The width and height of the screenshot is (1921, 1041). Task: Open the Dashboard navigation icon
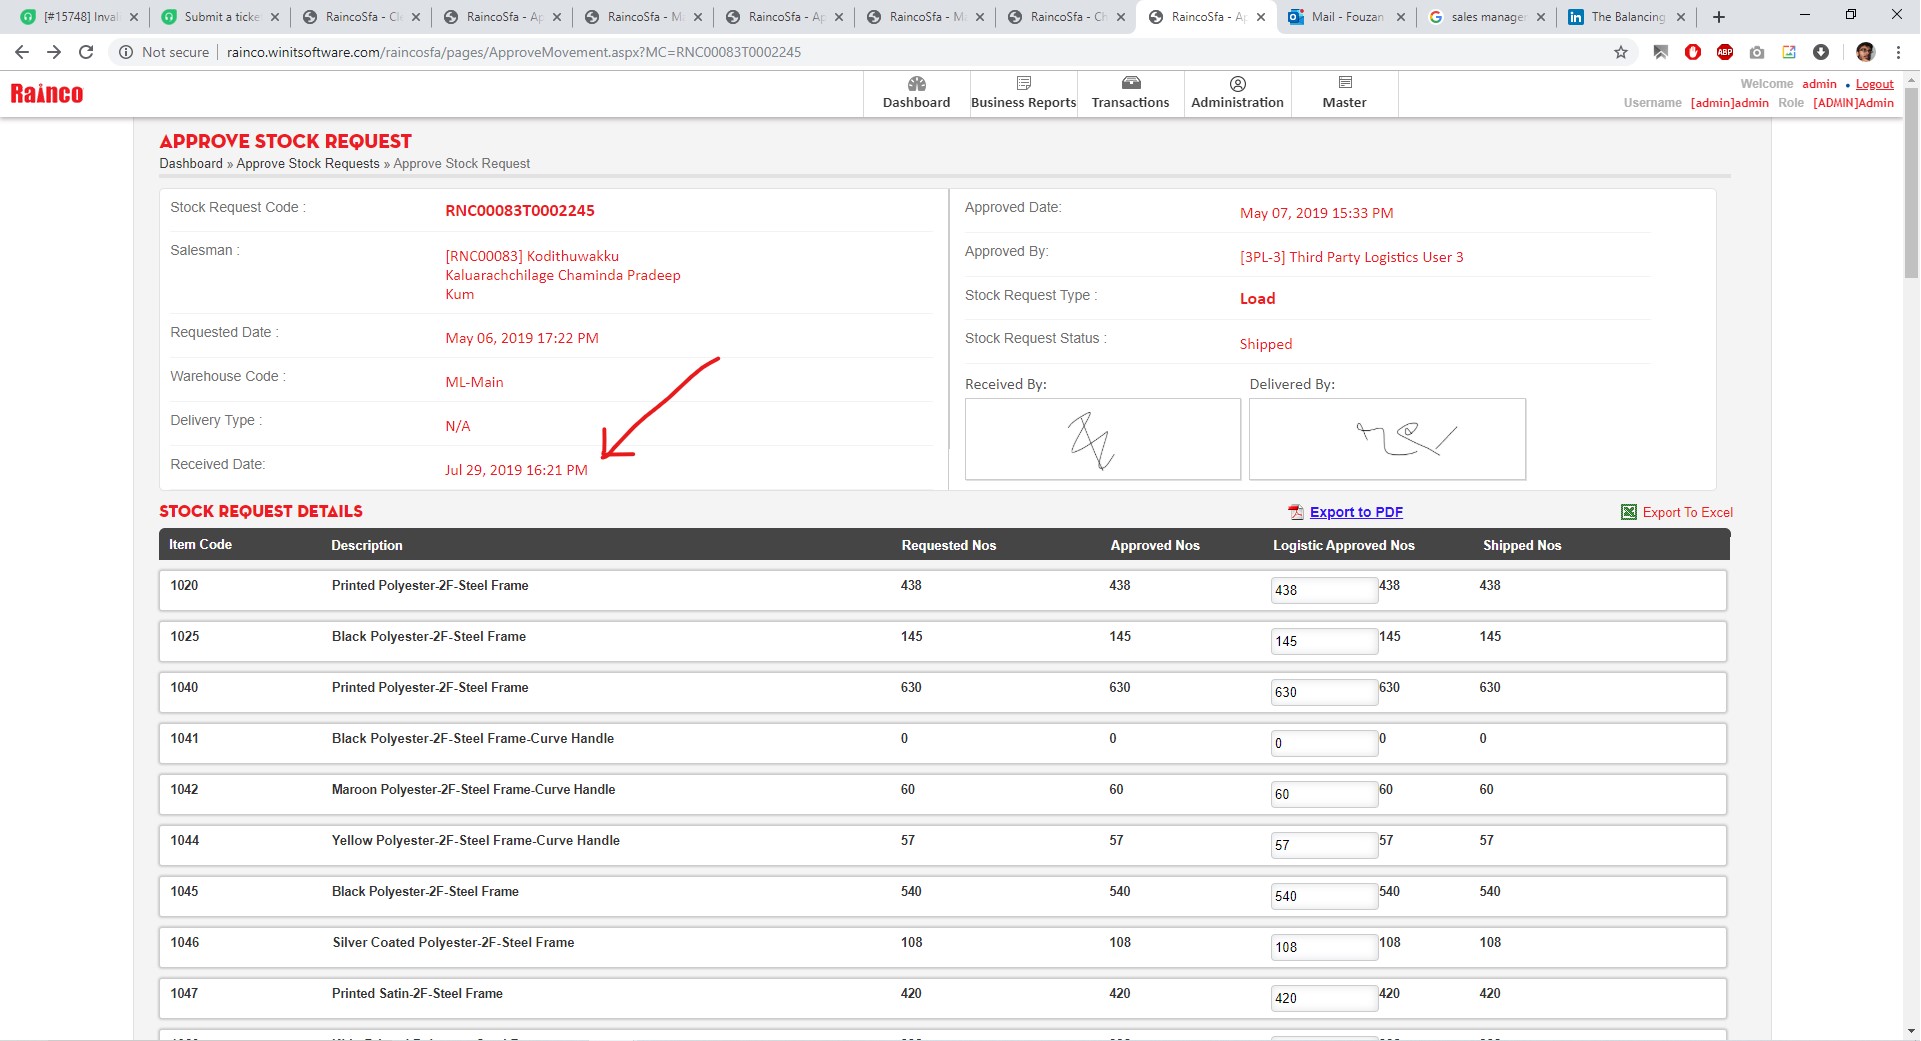click(916, 84)
